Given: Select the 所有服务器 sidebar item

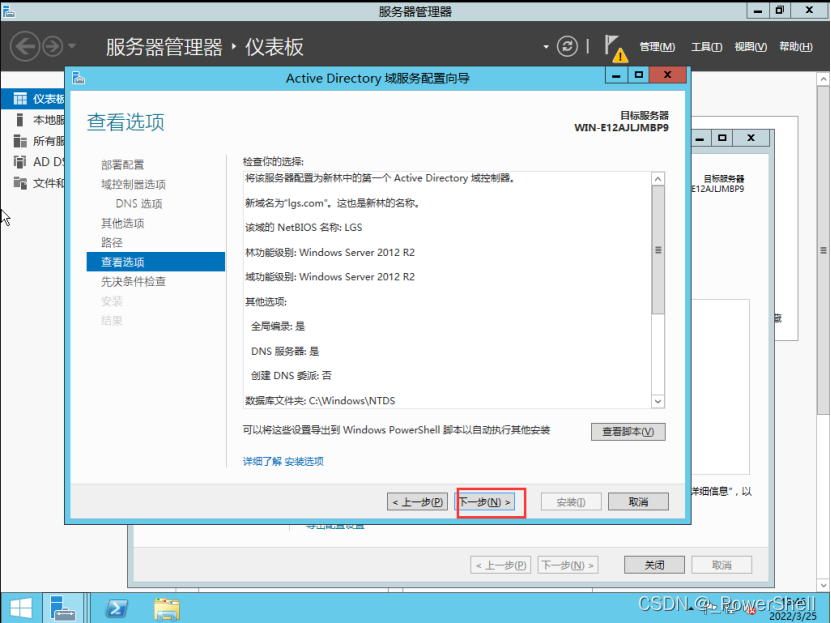Looking at the screenshot, I should [x=33, y=141].
